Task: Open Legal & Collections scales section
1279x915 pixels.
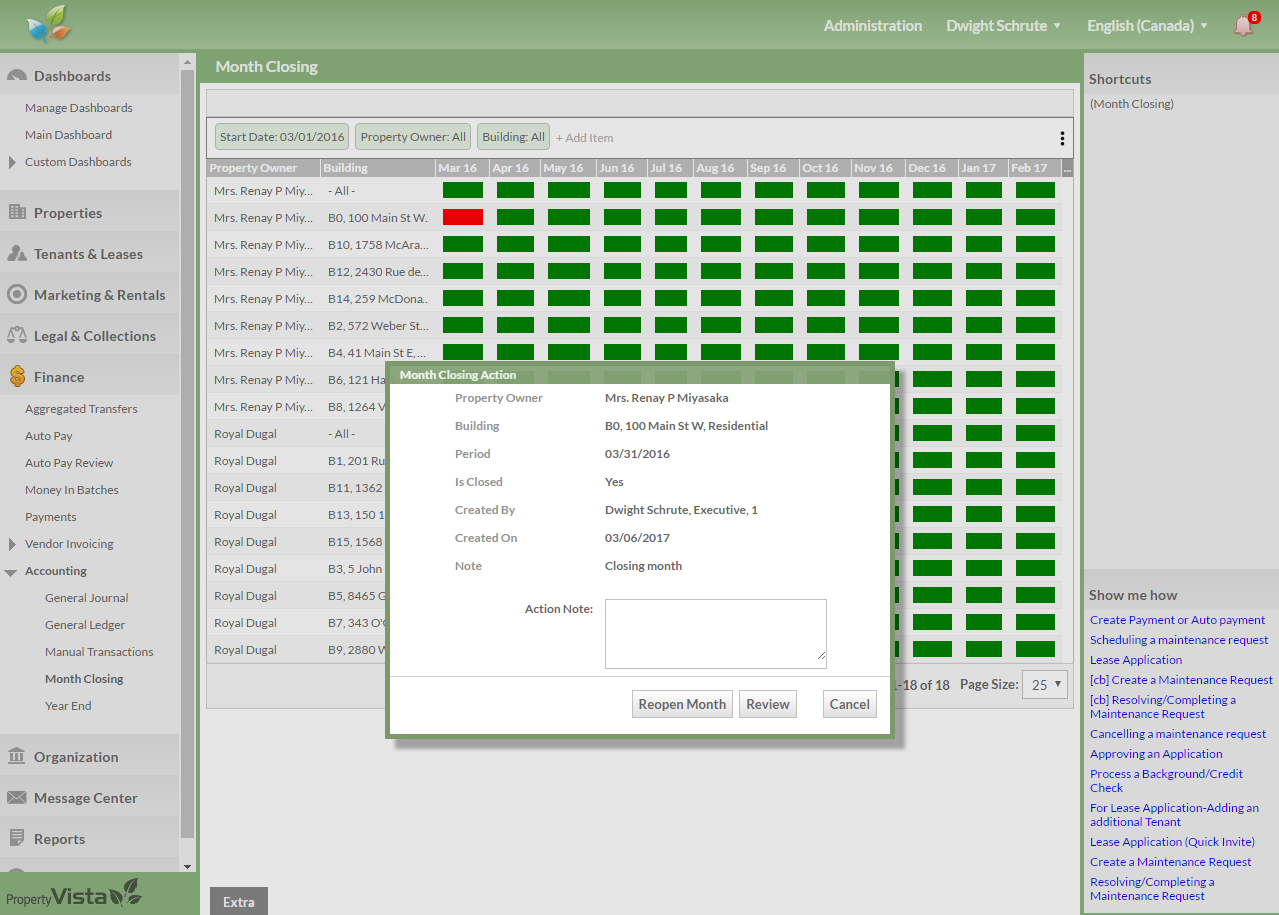Action: (x=94, y=336)
